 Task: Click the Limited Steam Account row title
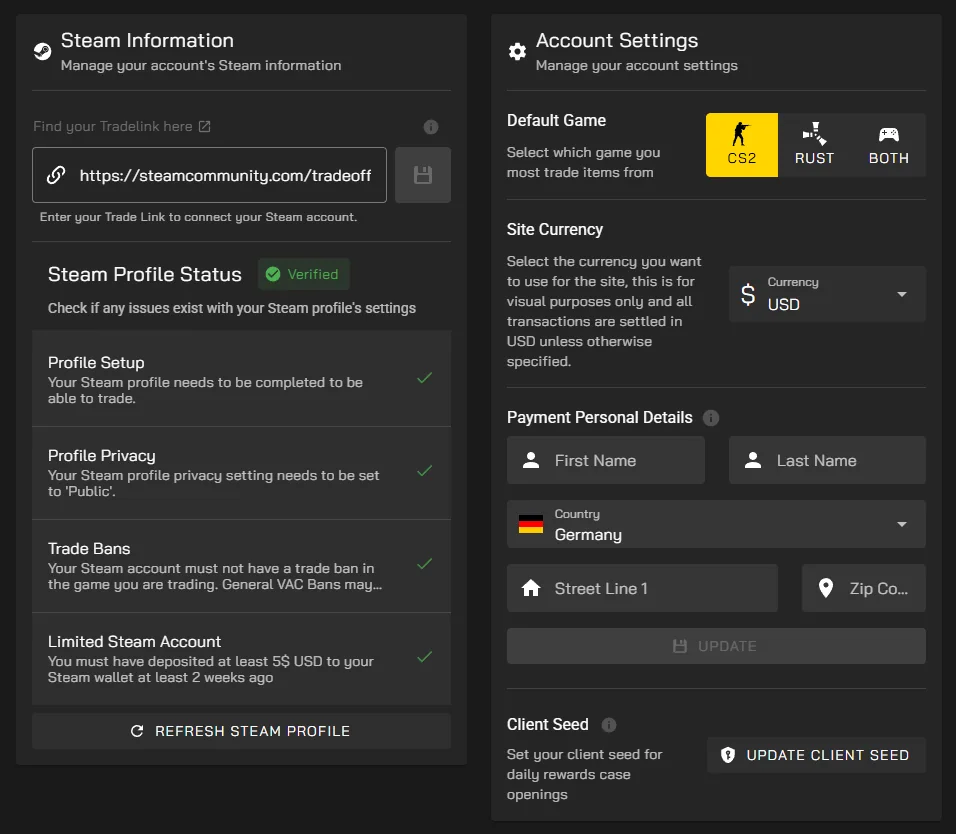pyautogui.click(x=134, y=641)
